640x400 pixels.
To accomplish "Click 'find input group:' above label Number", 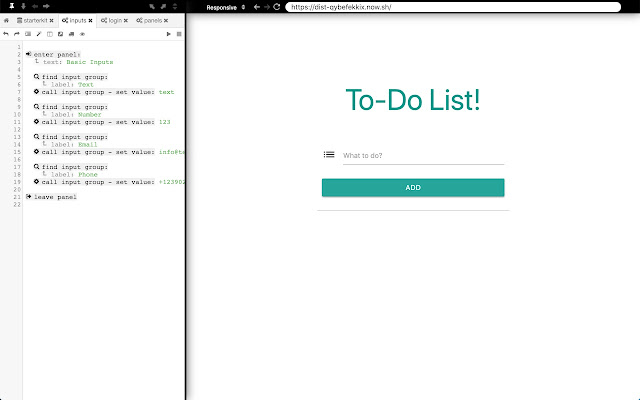I will click(75, 107).
